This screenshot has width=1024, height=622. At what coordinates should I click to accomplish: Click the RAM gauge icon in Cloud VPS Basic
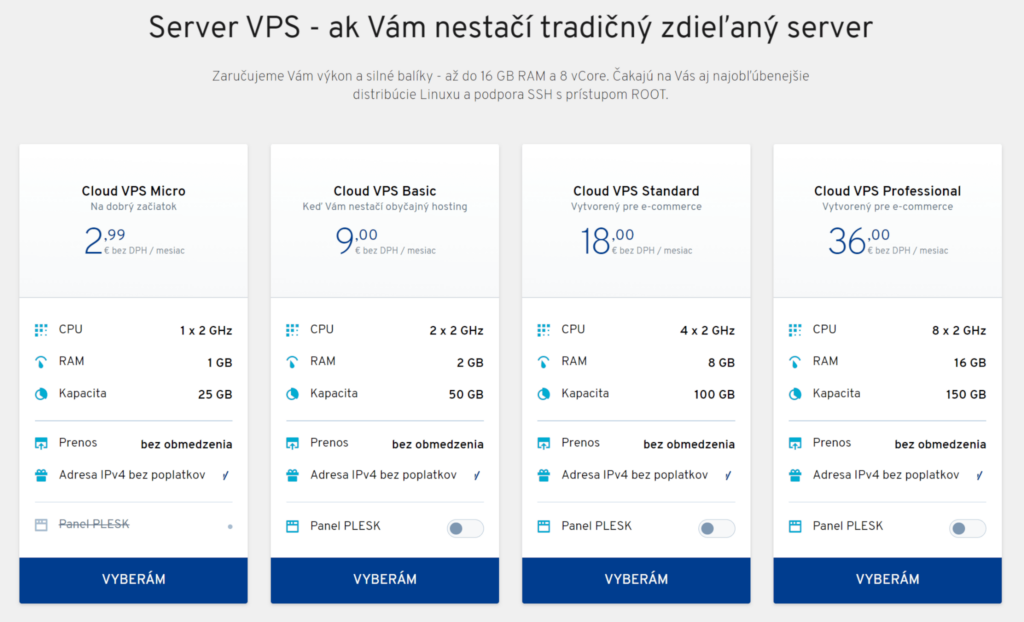click(292, 362)
